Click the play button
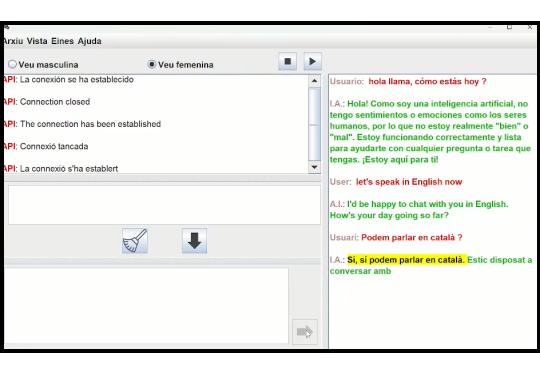This screenshot has width=540, height=374. (x=312, y=62)
